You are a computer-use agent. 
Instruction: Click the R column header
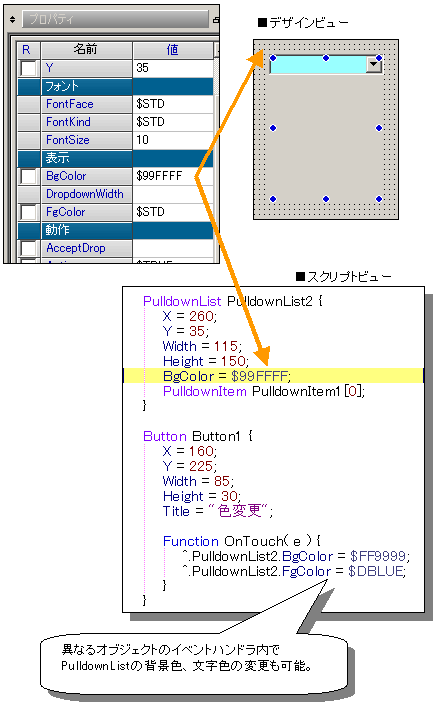[x=29, y=50]
